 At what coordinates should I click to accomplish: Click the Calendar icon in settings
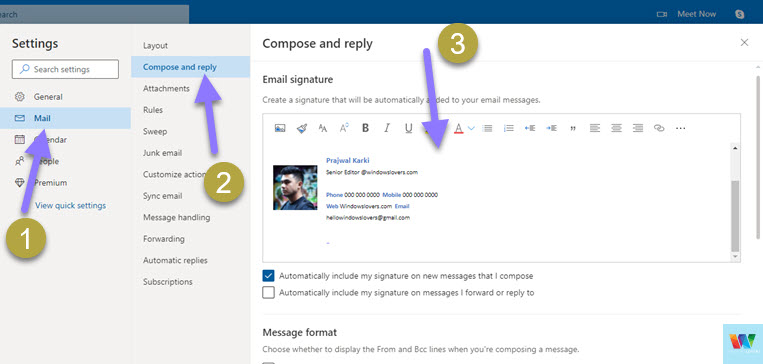[x=19, y=140]
